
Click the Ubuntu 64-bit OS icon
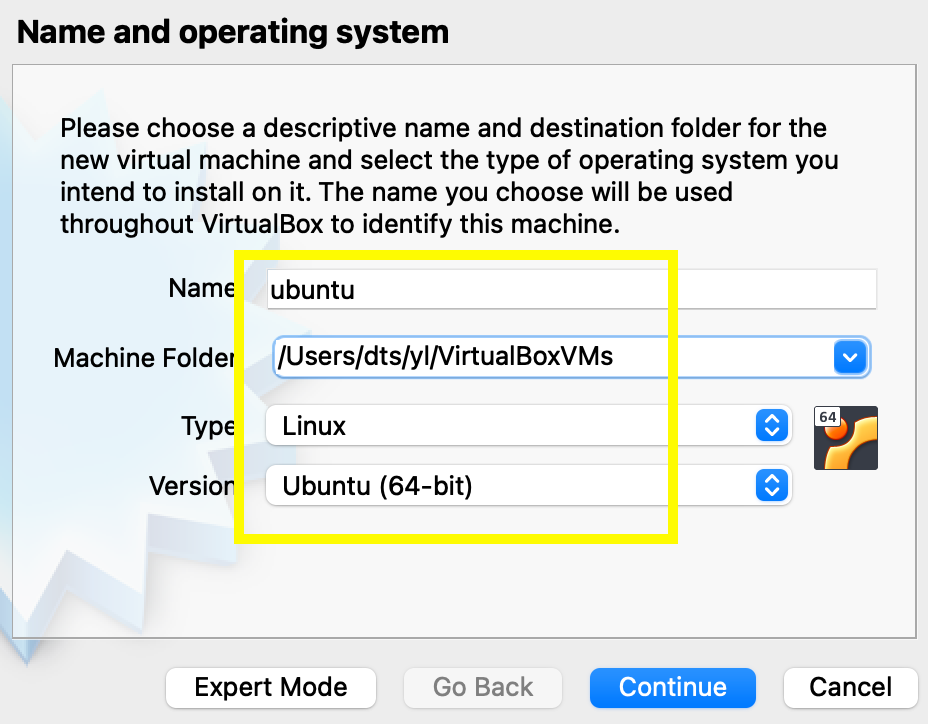coord(845,437)
